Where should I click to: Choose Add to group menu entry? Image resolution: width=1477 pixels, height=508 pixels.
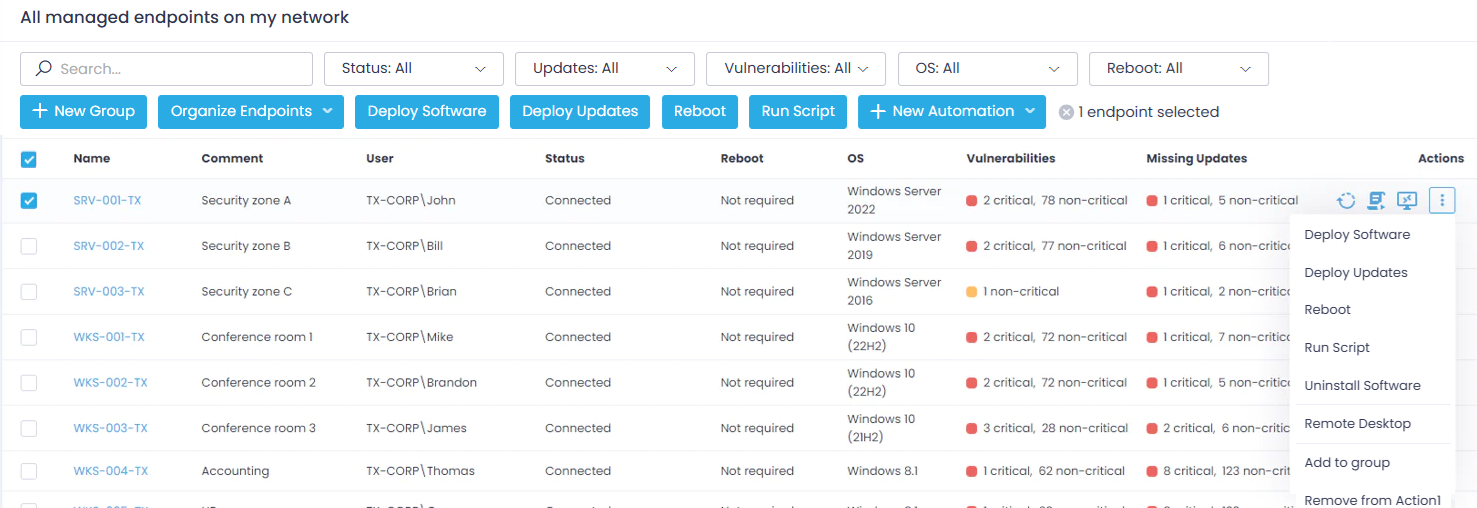pyautogui.click(x=1347, y=463)
